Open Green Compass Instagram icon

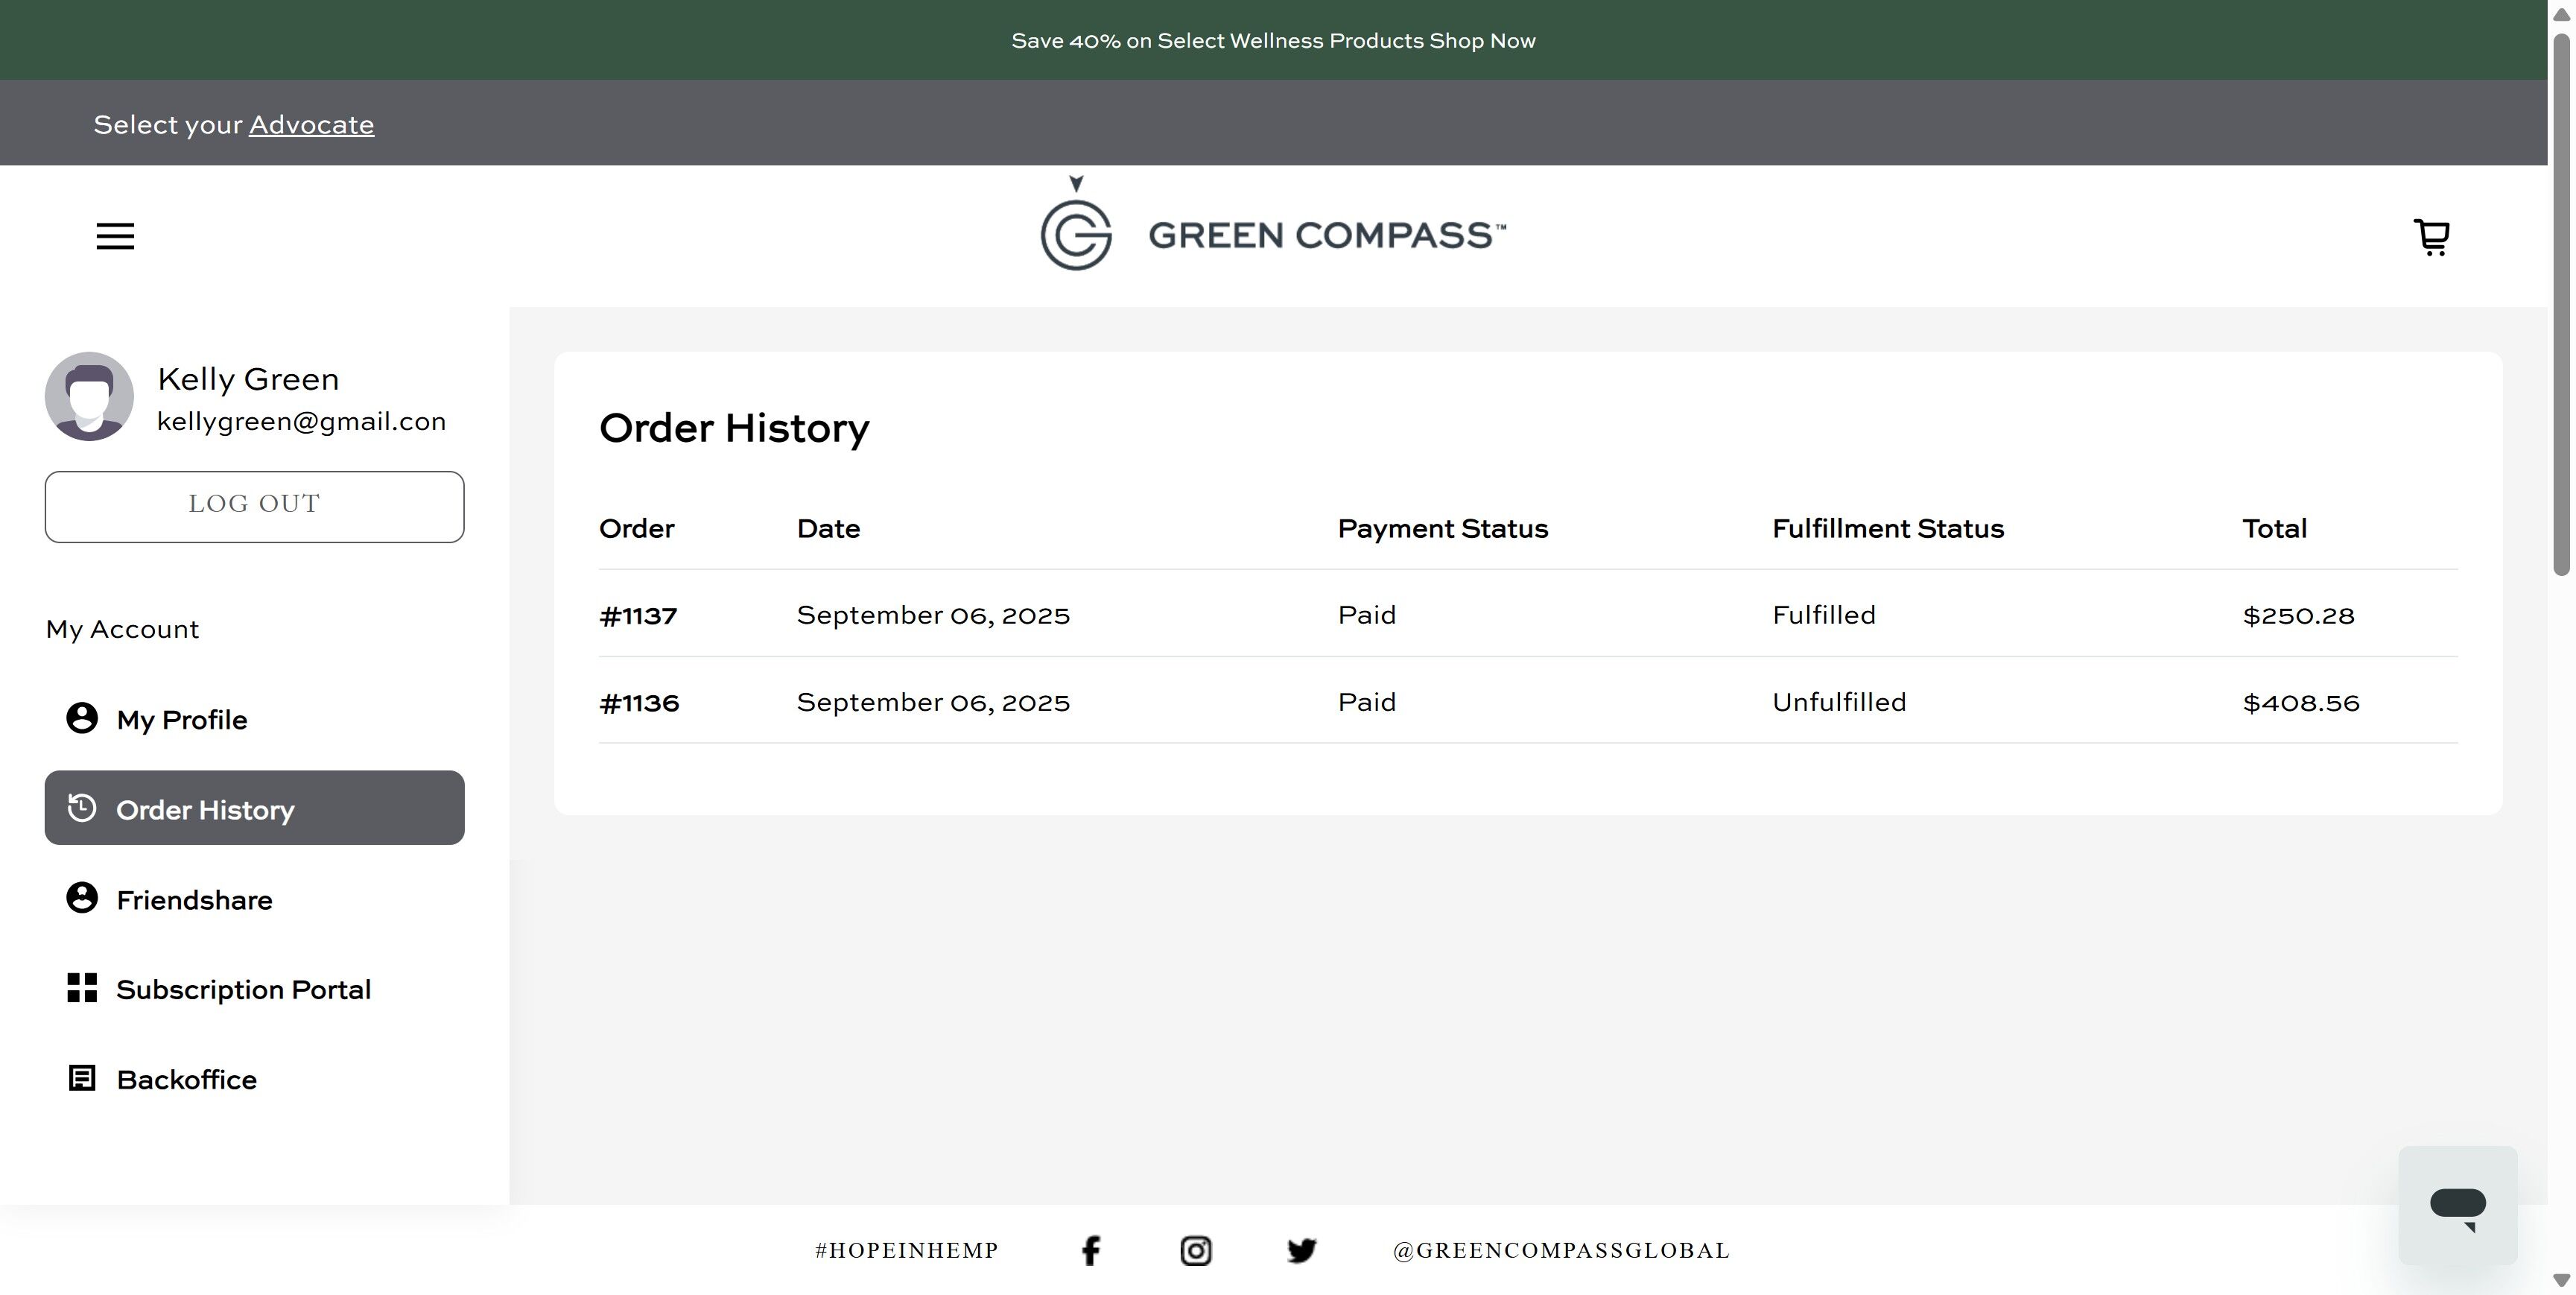pyautogui.click(x=1196, y=1250)
